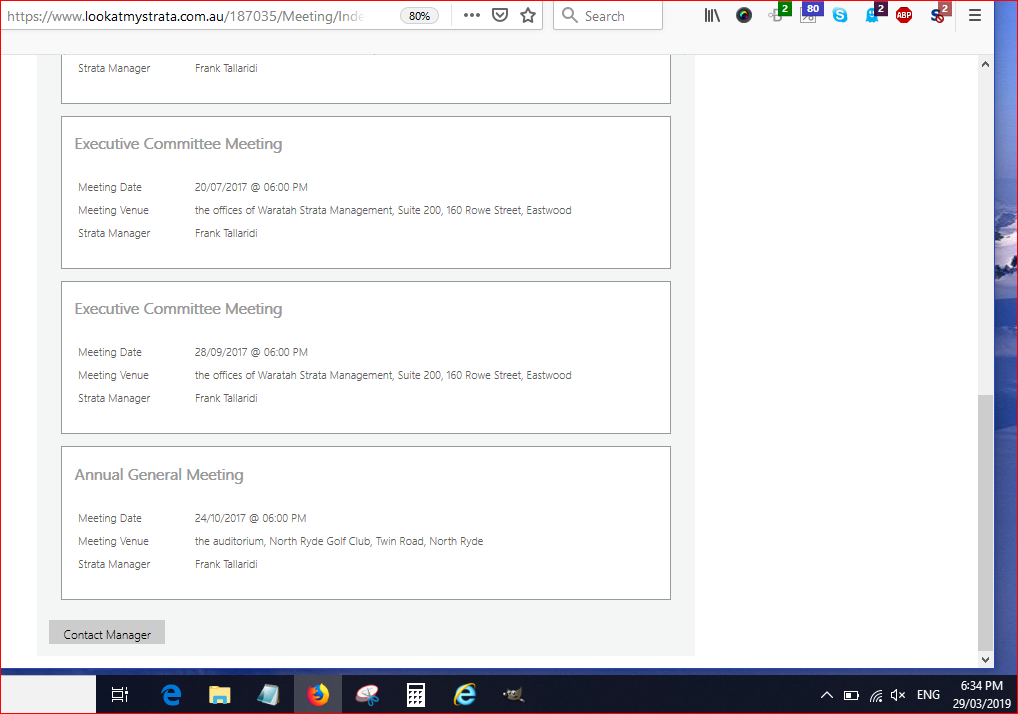This screenshot has height=714, width=1018.
Task: Click the color picker lens extension icon
Action: pyautogui.click(x=744, y=15)
